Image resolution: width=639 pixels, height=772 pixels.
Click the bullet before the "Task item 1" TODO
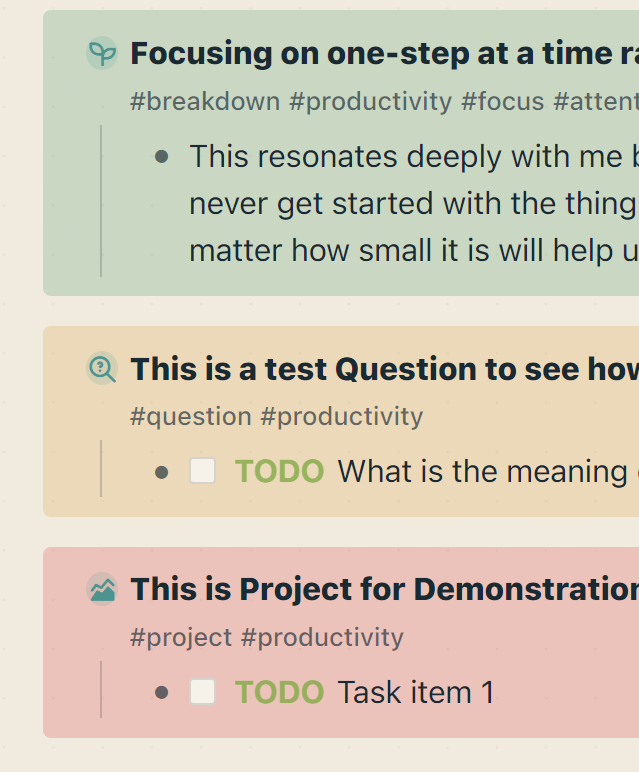(162, 692)
